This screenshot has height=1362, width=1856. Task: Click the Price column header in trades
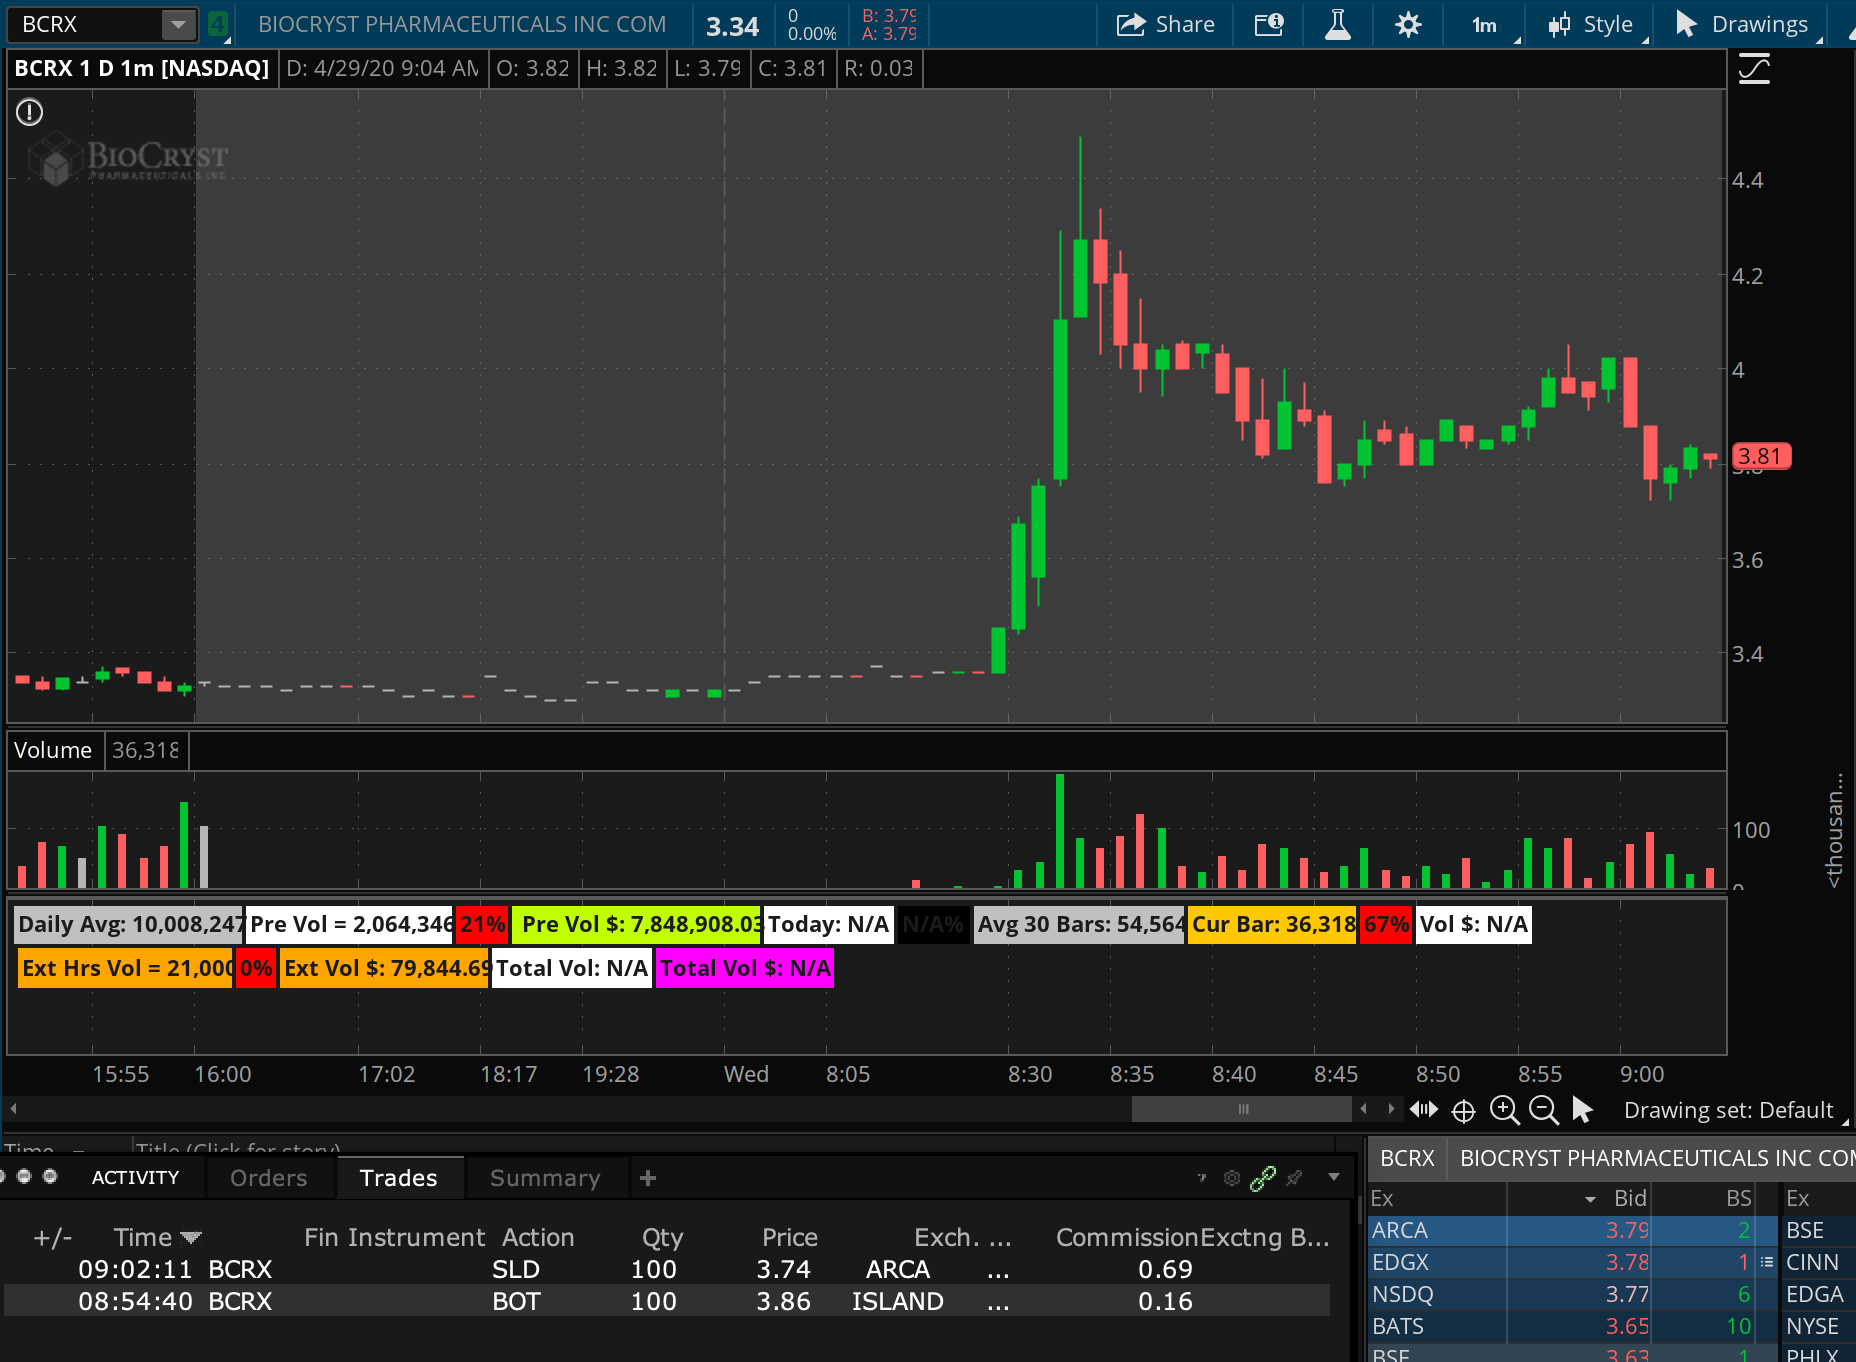pos(790,1237)
